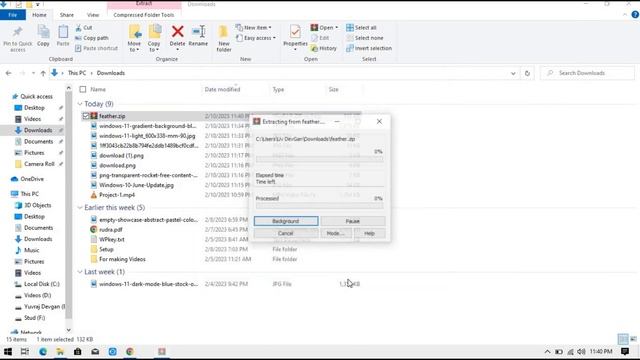The height and width of the screenshot is (360, 640).
Task: Click the Cut scissors option
Action: (x=84, y=28)
